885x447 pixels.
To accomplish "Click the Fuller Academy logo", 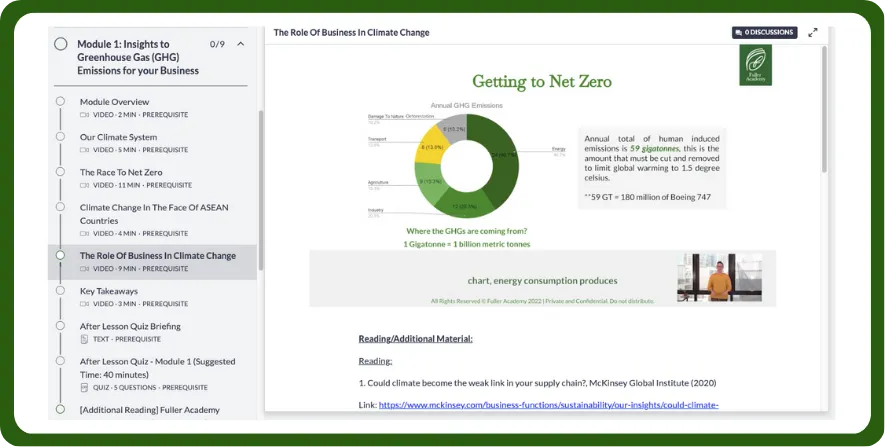I will click(x=755, y=64).
